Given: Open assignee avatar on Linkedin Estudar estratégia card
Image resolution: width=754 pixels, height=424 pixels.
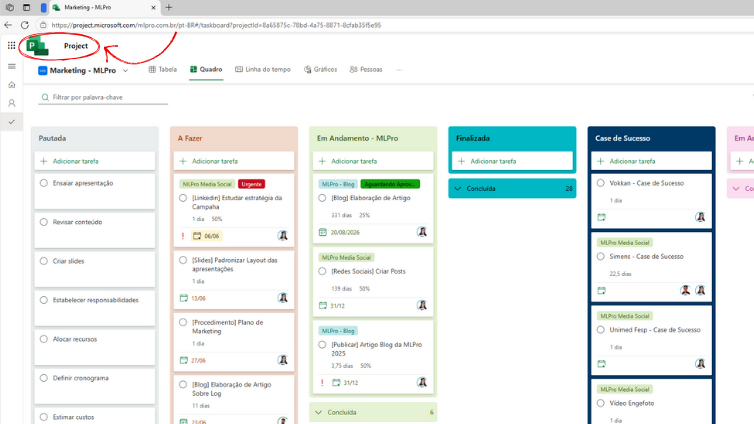Looking at the screenshot, I should click(283, 236).
